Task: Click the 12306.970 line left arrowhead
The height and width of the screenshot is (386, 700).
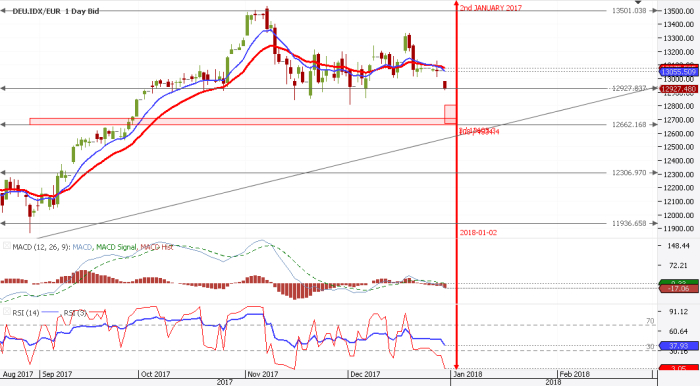Action: coord(3,173)
